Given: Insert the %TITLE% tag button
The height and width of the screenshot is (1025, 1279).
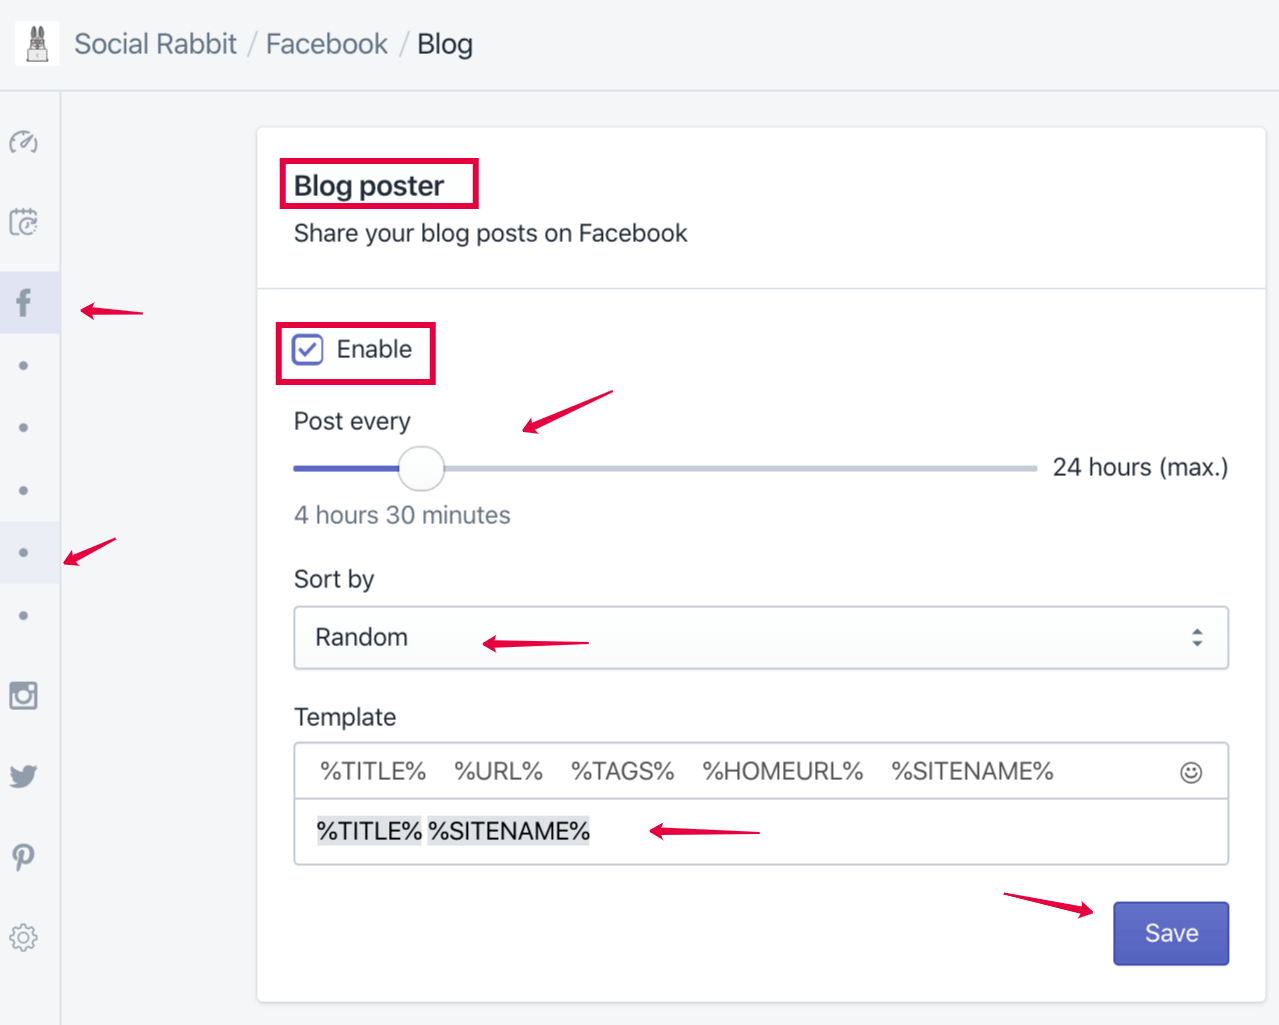Looking at the screenshot, I should [373, 771].
